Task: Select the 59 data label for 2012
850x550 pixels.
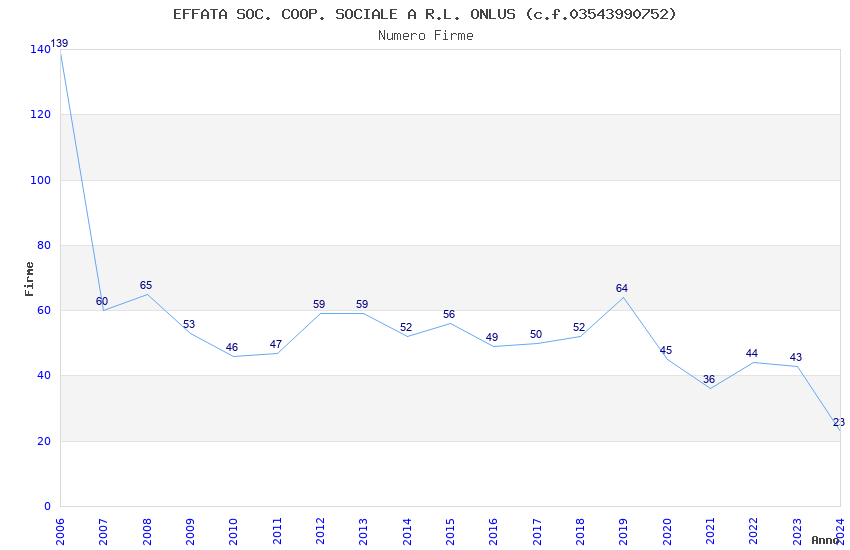Action: tap(319, 305)
